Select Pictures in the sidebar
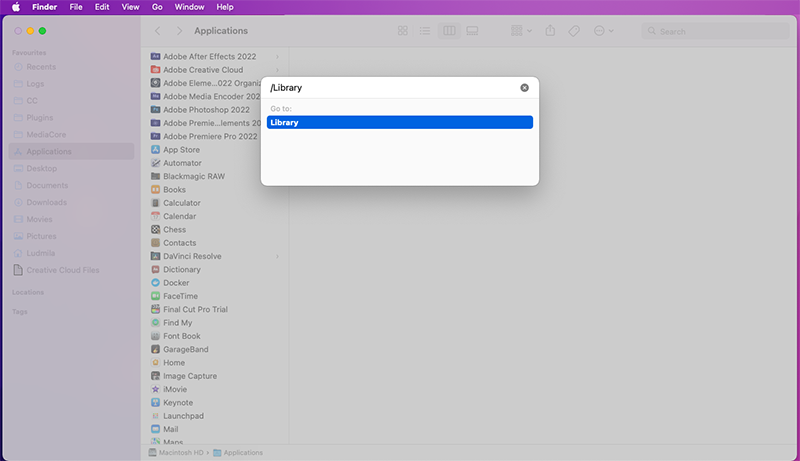Viewport: 800px width, 461px height. pyautogui.click(x=71, y=236)
